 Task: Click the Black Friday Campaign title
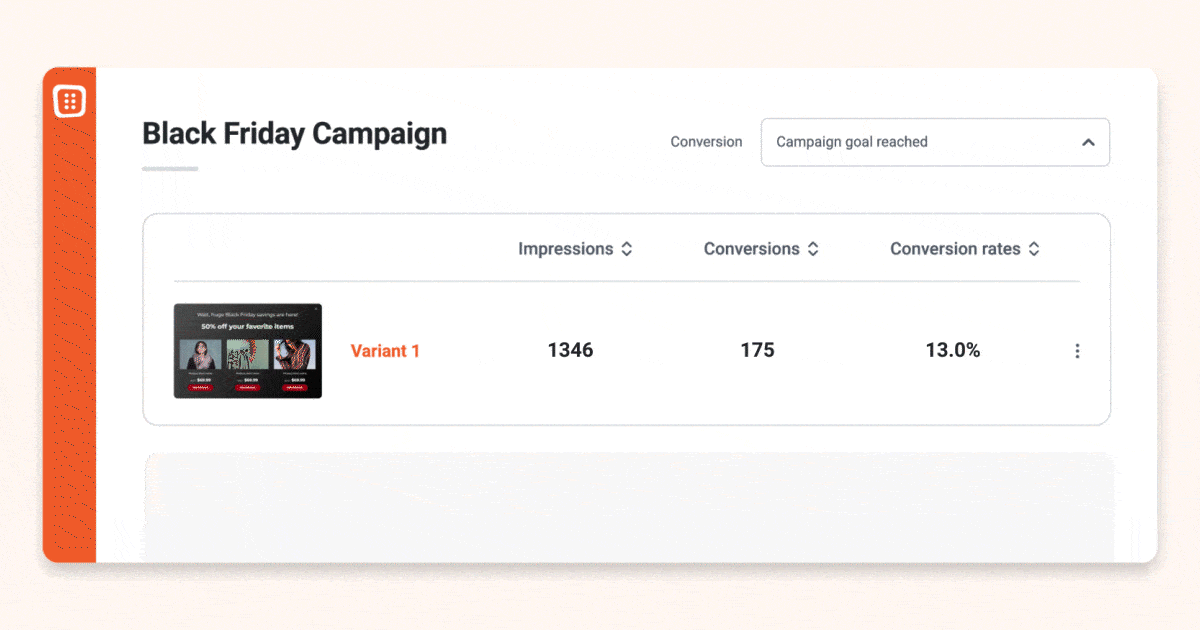point(295,133)
